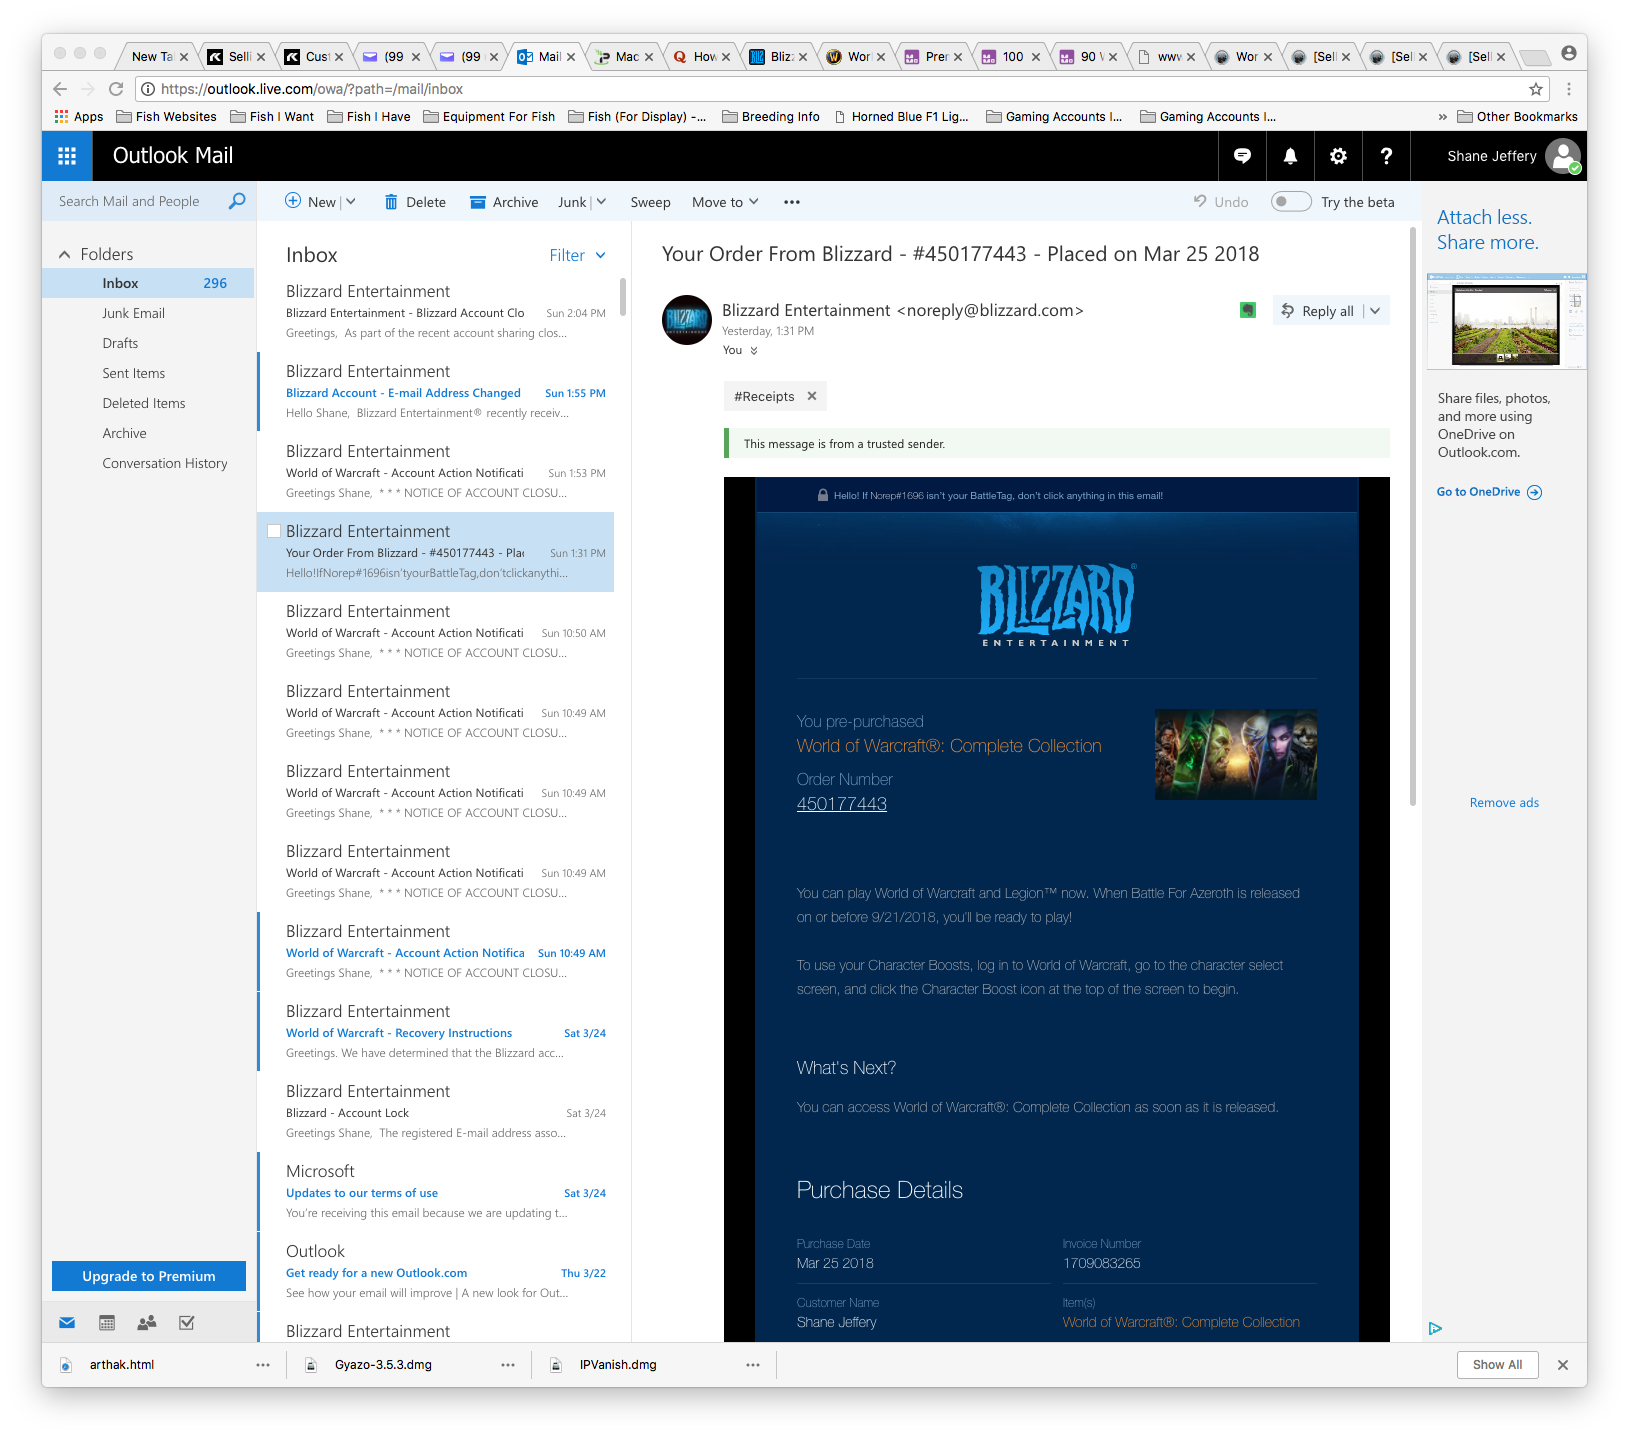Close the downloads bar

(1563, 1365)
